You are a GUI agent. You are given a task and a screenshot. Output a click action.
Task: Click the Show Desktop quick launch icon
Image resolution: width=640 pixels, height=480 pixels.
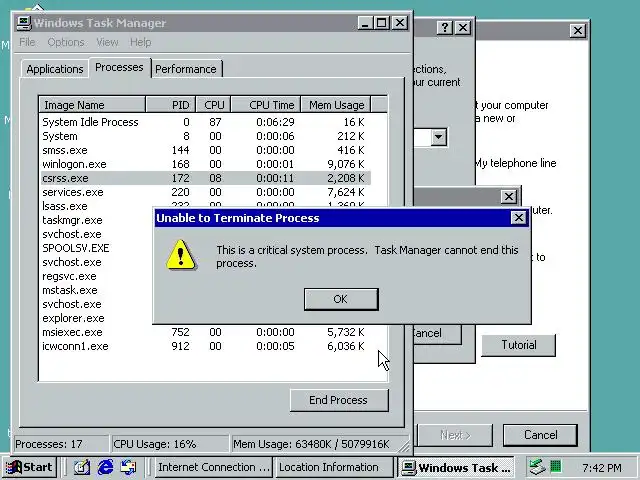pyautogui.click(x=82, y=467)
